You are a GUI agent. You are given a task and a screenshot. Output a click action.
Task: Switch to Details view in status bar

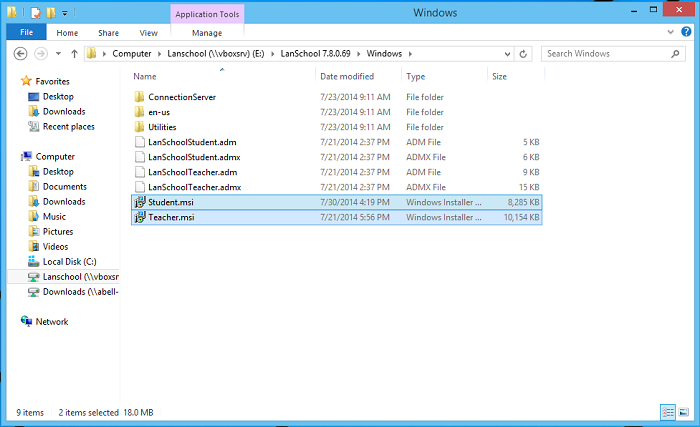point(668,412)
